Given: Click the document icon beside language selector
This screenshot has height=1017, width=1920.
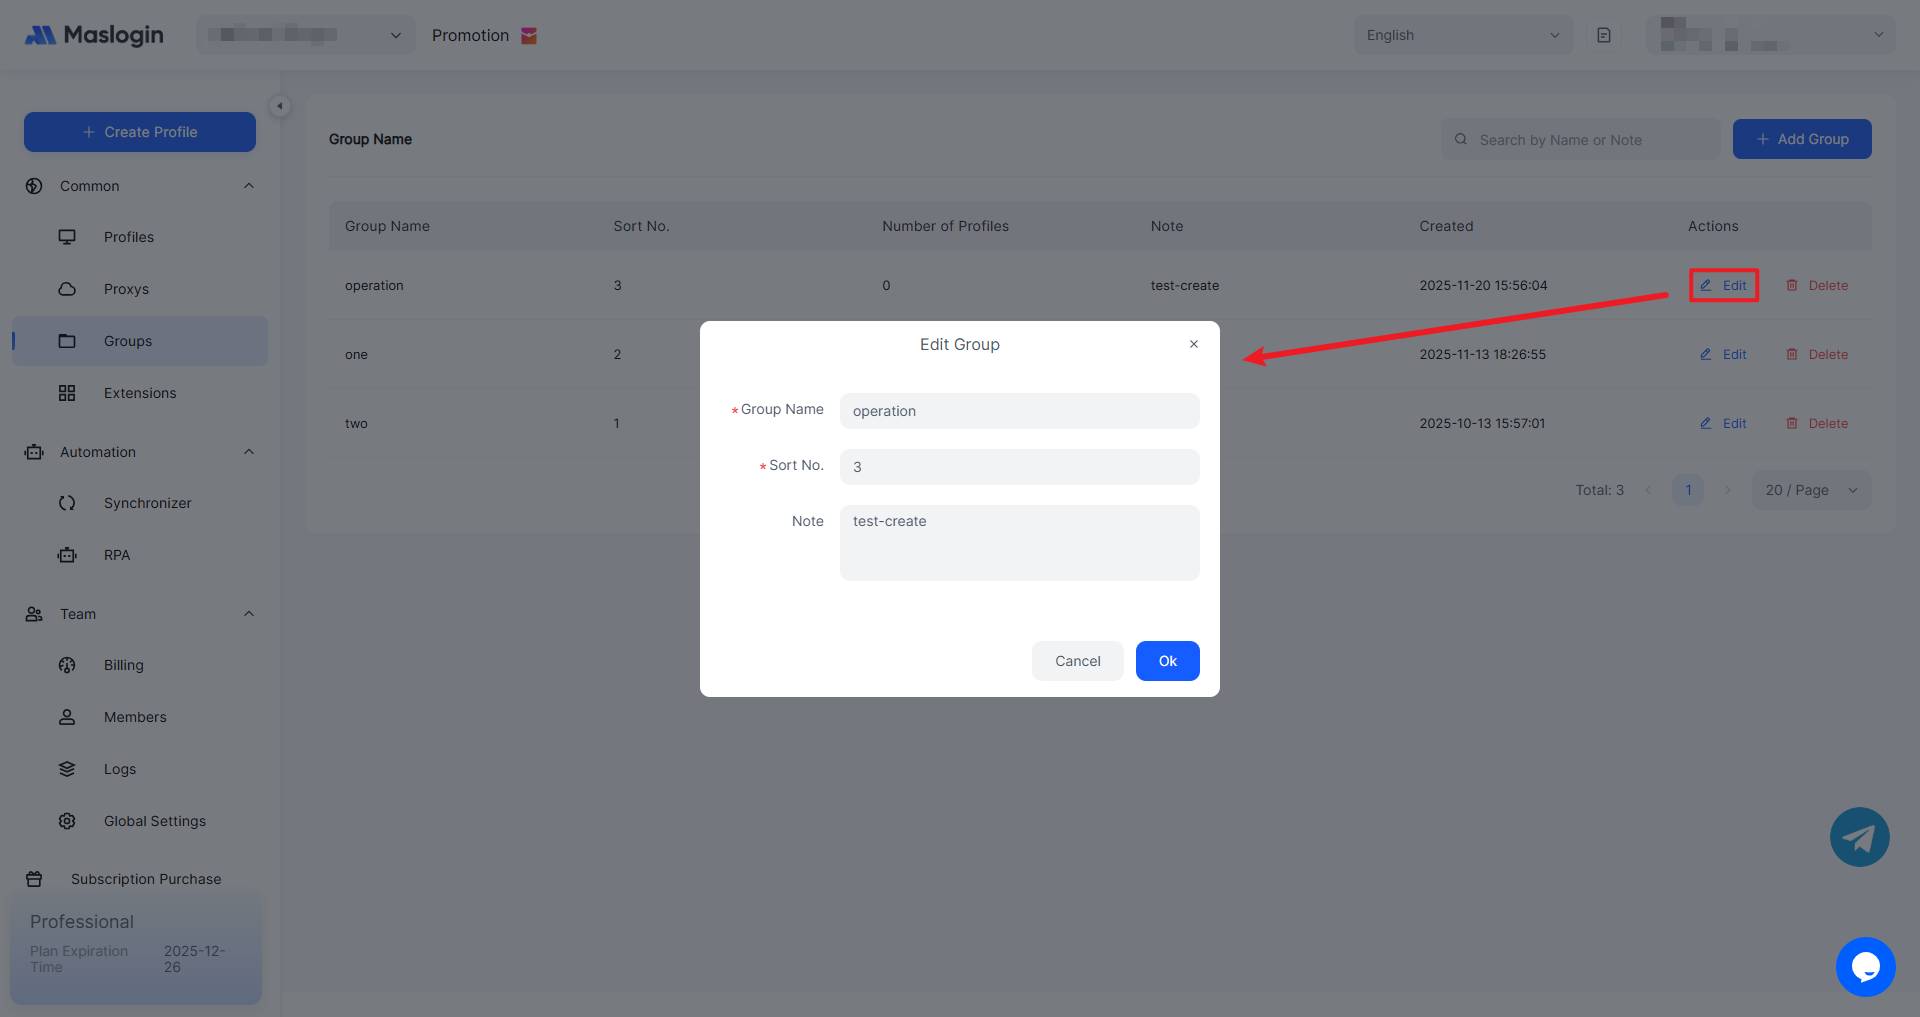Looking at the screenshot, I should pos(1604,35).
